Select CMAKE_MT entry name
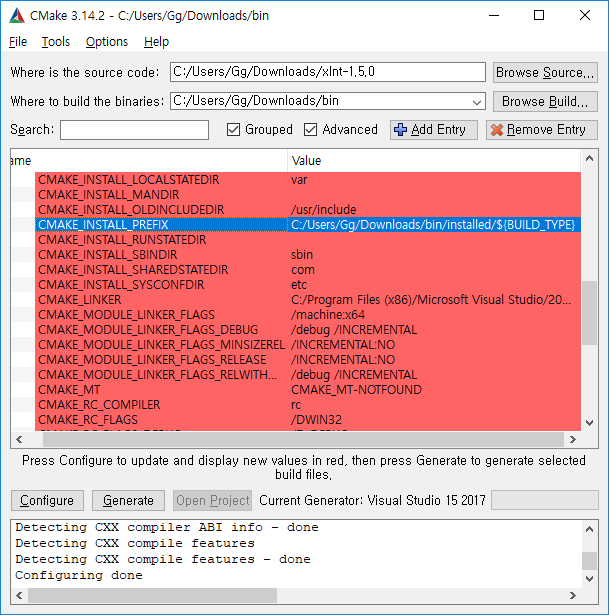This screenshot has height=615, width=609. [69, 389]
